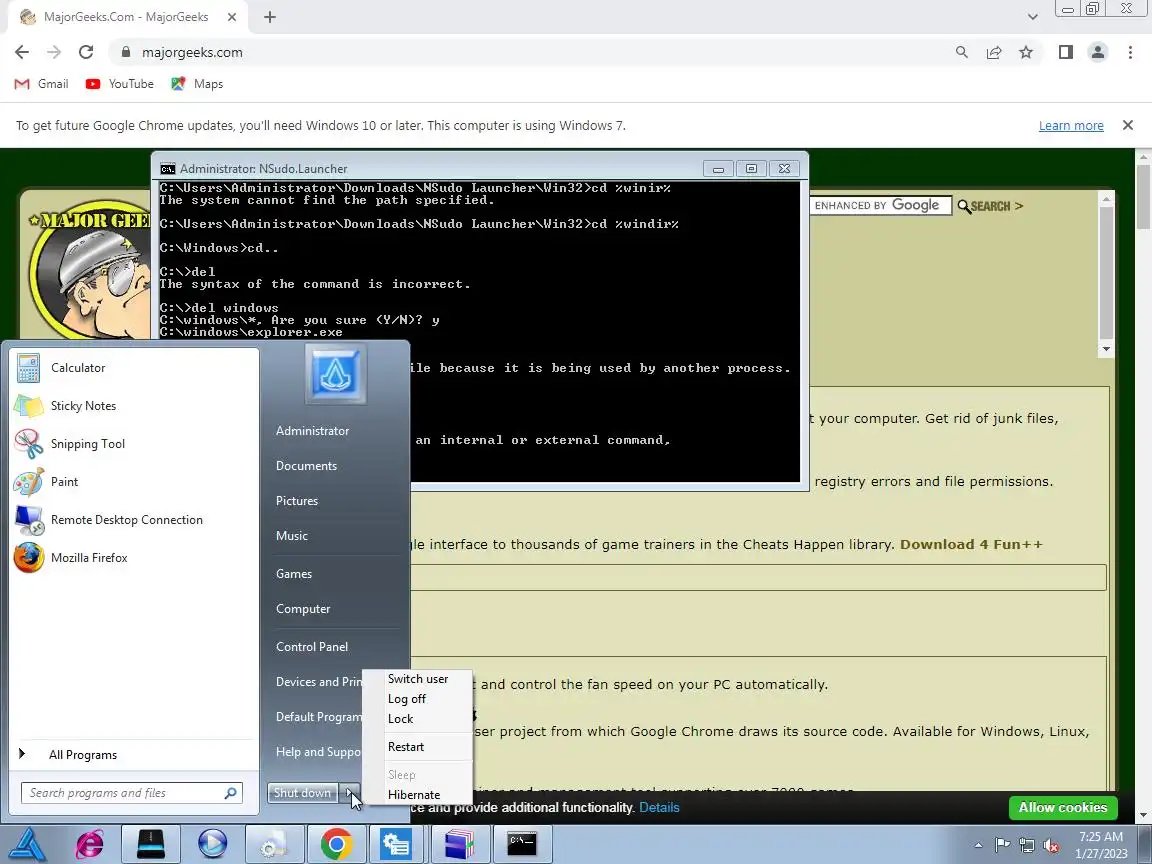Open Music from Start menu

pyautogui.click(x=292, y=536)
